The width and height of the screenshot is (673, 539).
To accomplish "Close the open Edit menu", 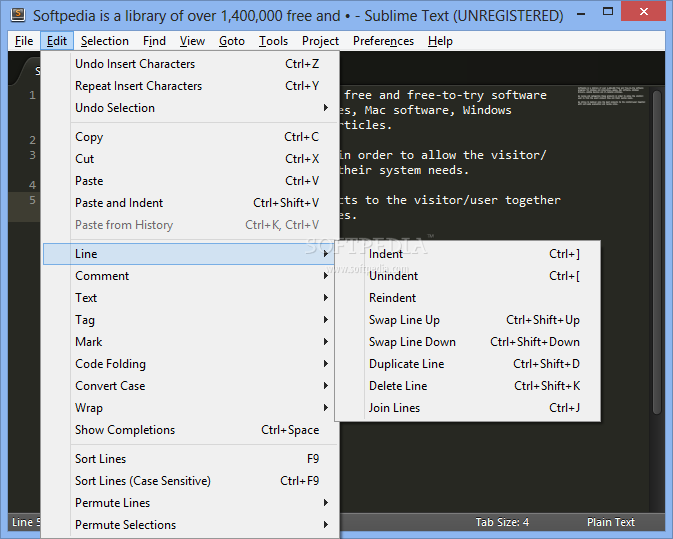I will pyautogui.click(x=57, y=41).
